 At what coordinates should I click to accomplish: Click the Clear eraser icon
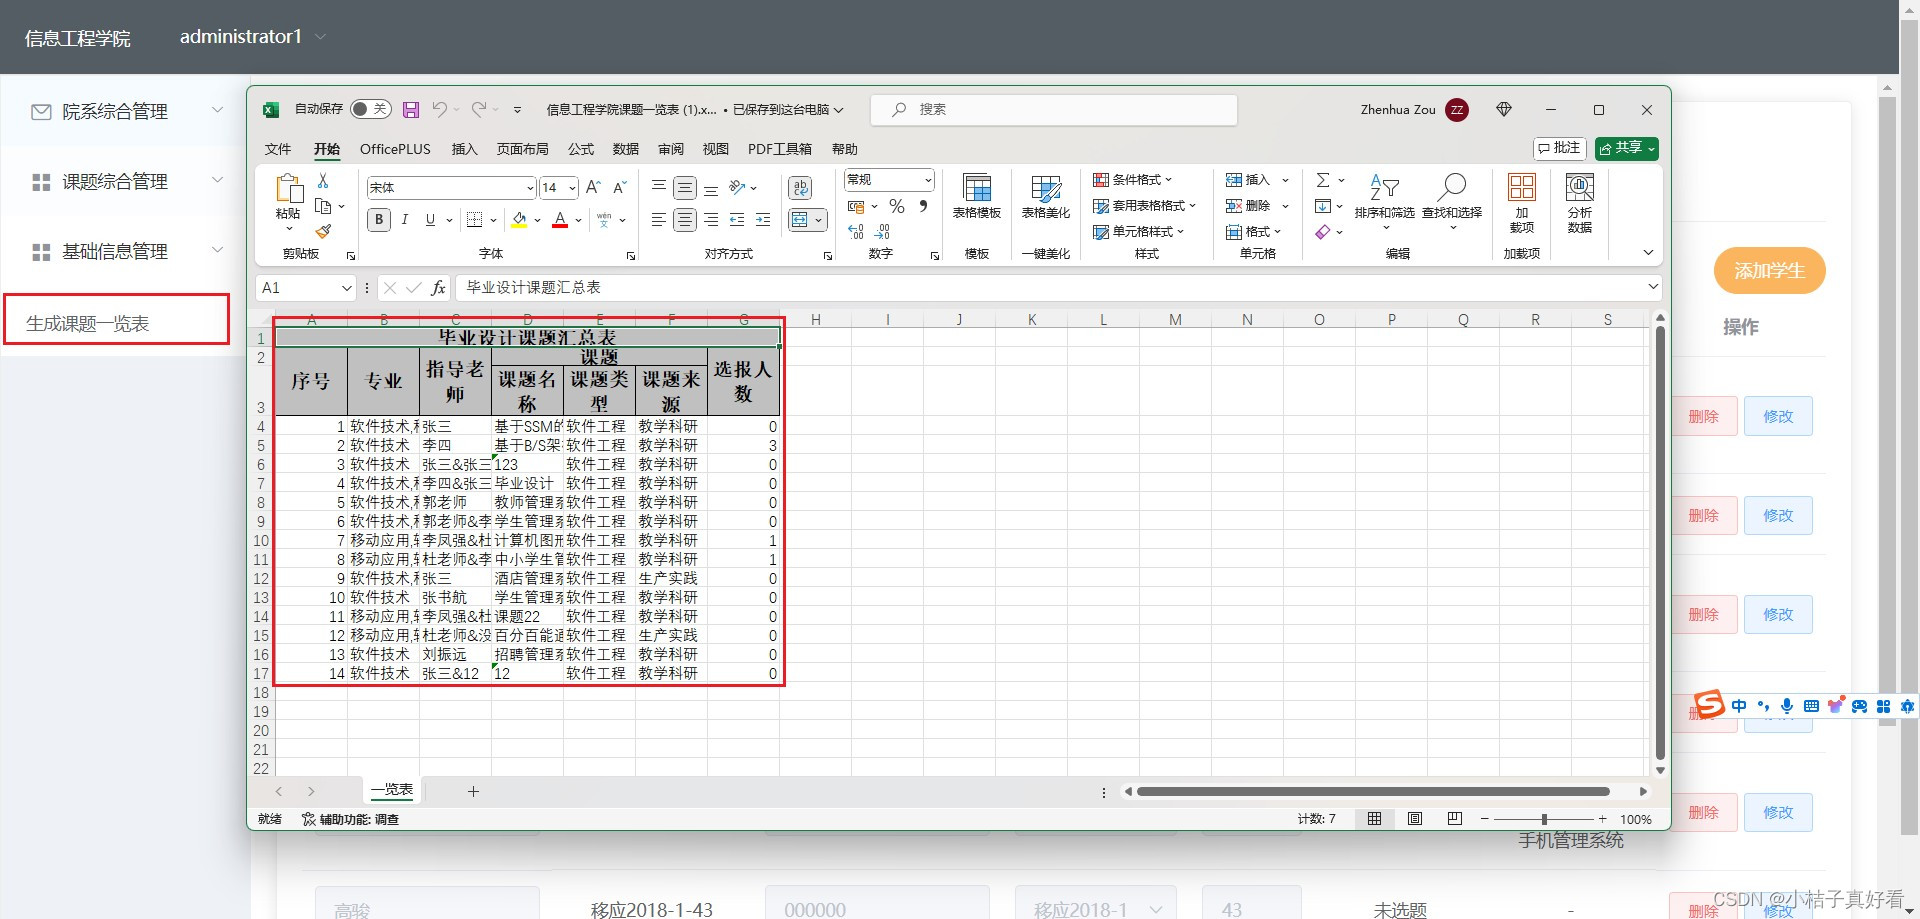(x=1323, y=232)
